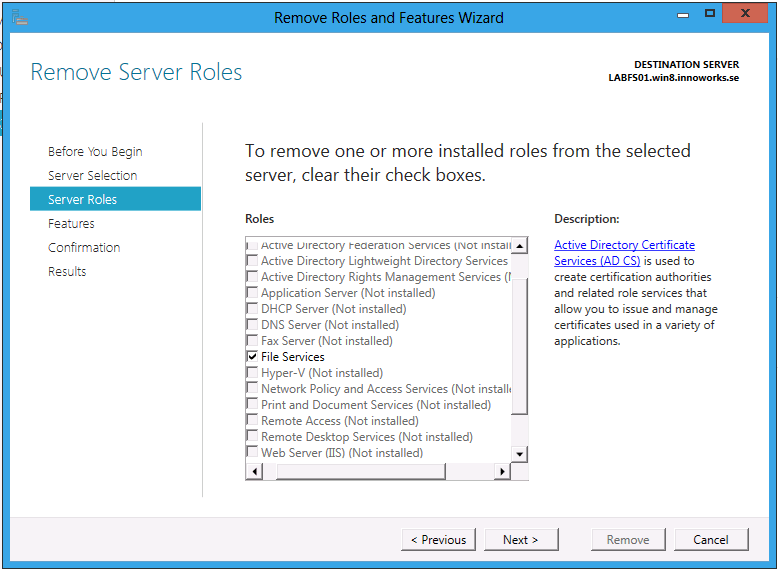Toggle Remote Desktop Services checkbox
The width and height of the screenshot is (778, 569).
tap(252, 437)
